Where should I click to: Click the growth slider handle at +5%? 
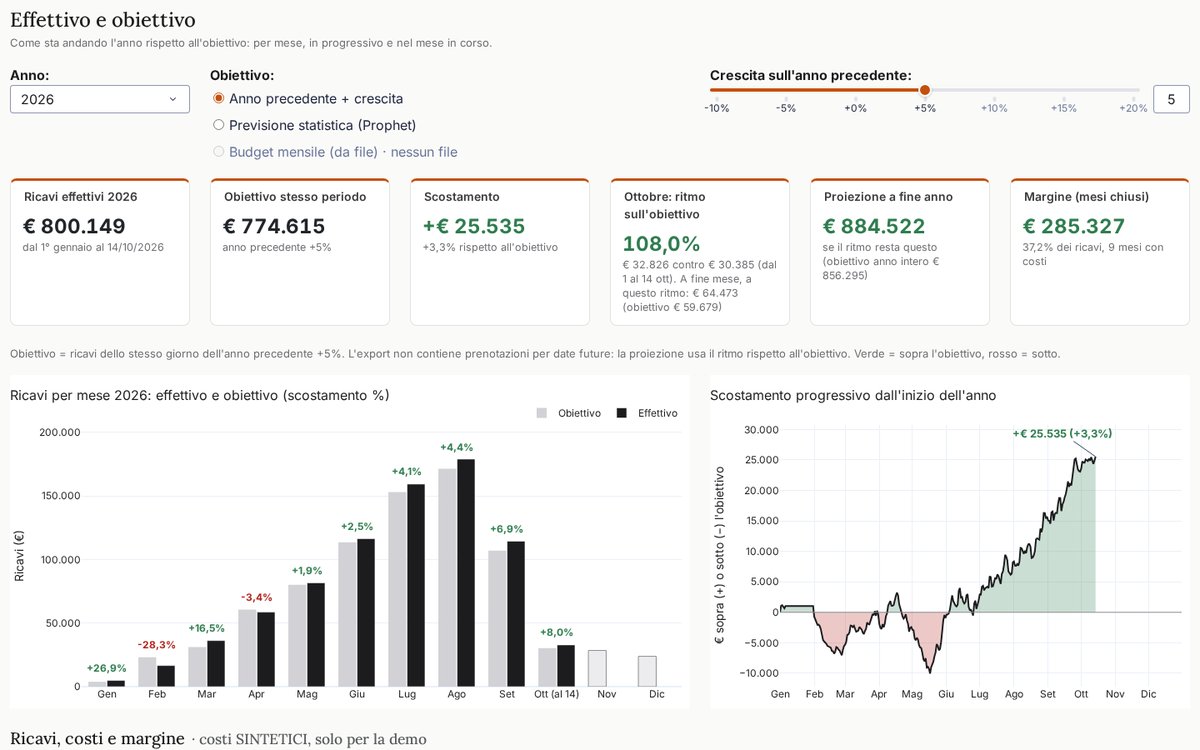click(925, 90)
